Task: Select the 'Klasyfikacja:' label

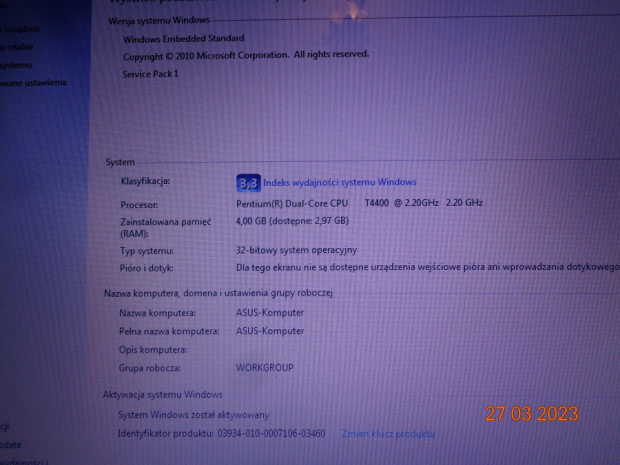Action: click(145, 181)
